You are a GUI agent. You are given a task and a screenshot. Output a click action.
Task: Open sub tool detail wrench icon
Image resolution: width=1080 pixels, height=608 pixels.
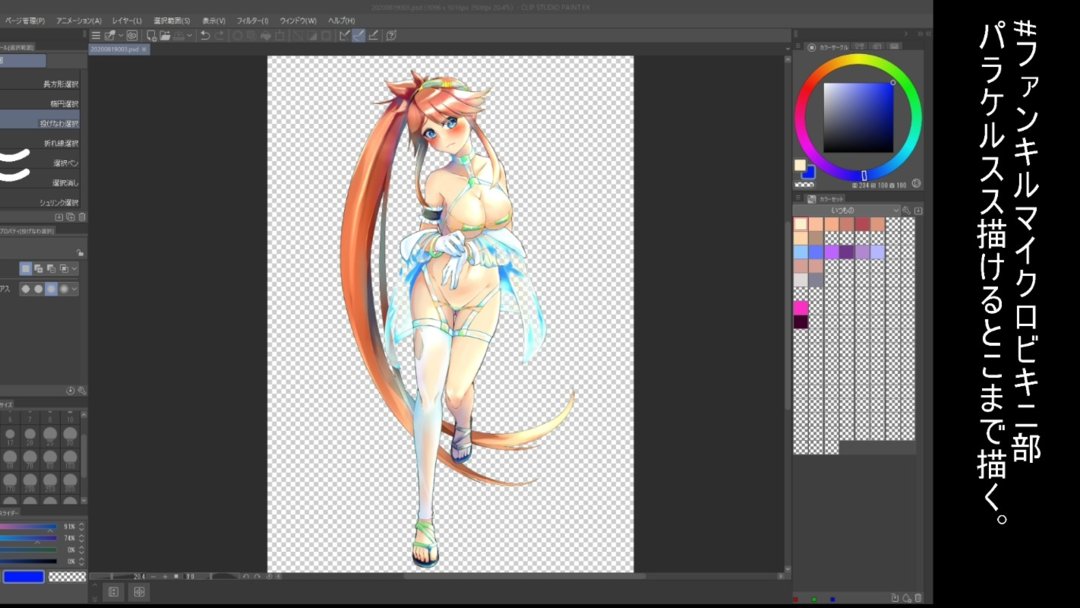[x=81, y=390]
